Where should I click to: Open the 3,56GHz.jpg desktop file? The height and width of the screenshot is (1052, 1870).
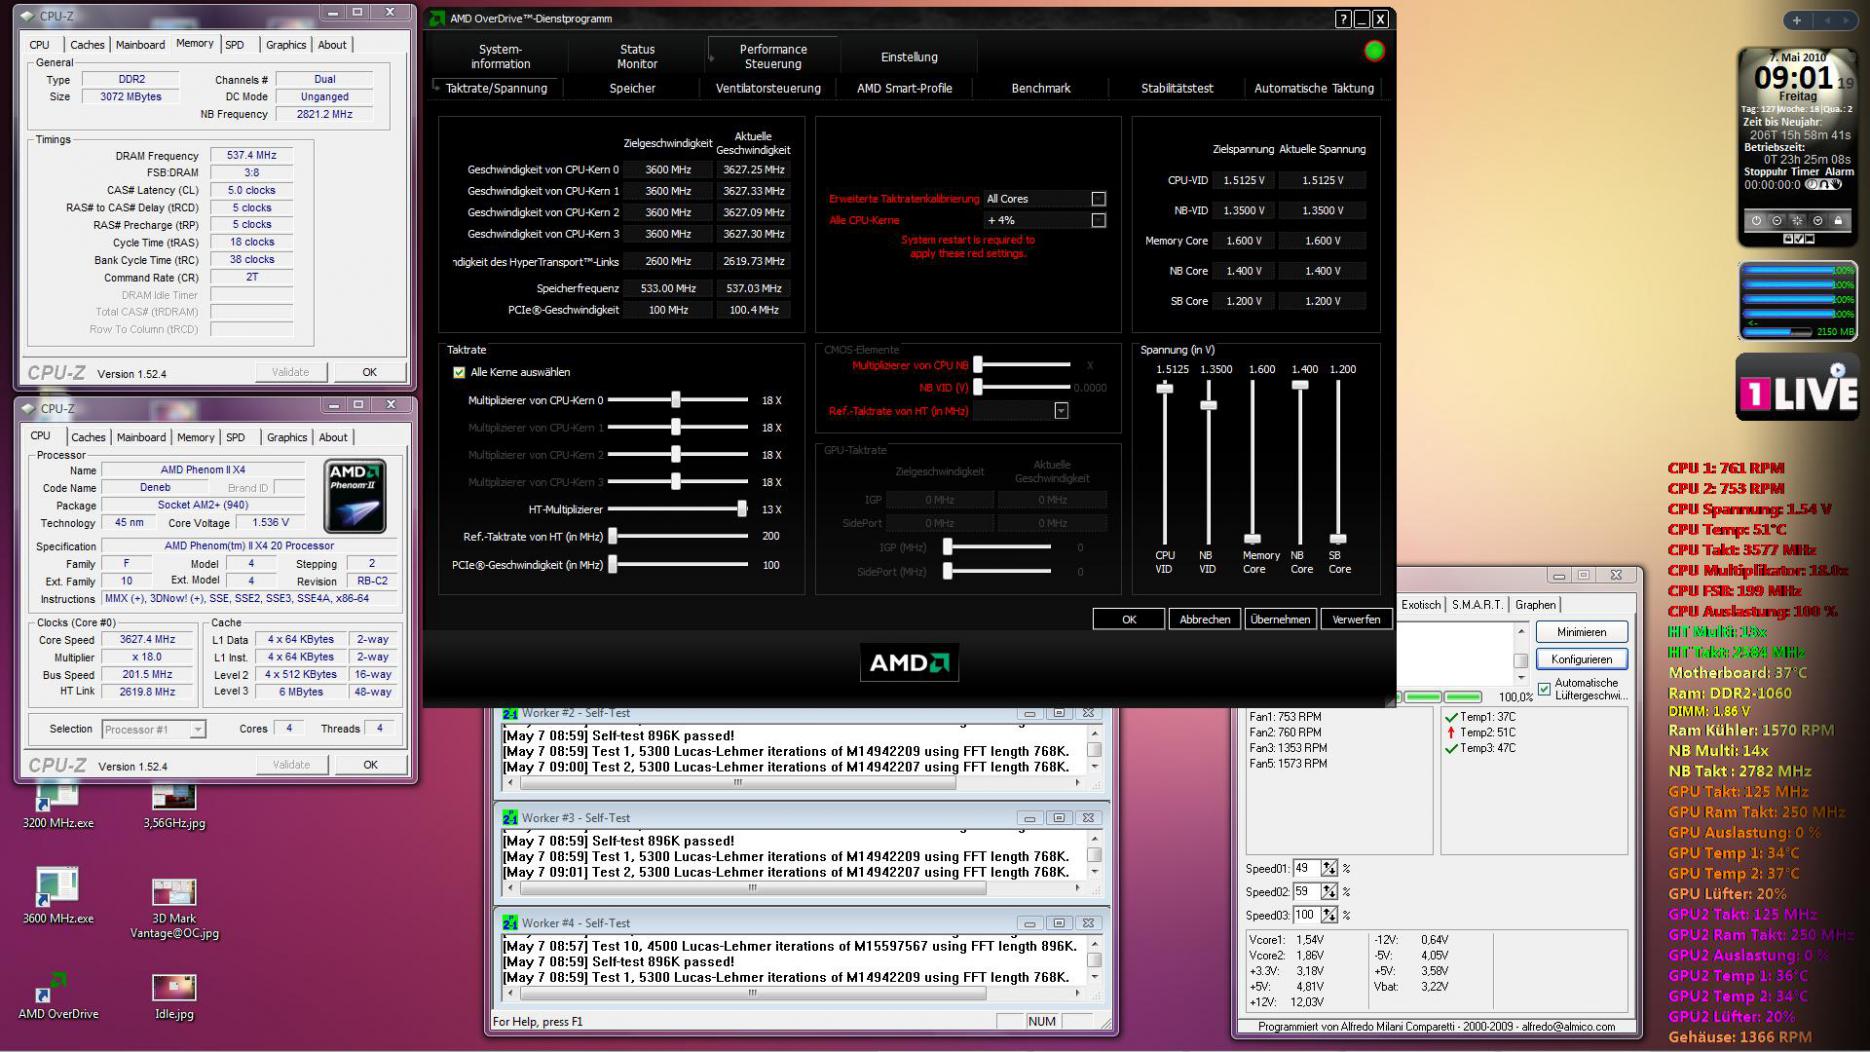174,806
